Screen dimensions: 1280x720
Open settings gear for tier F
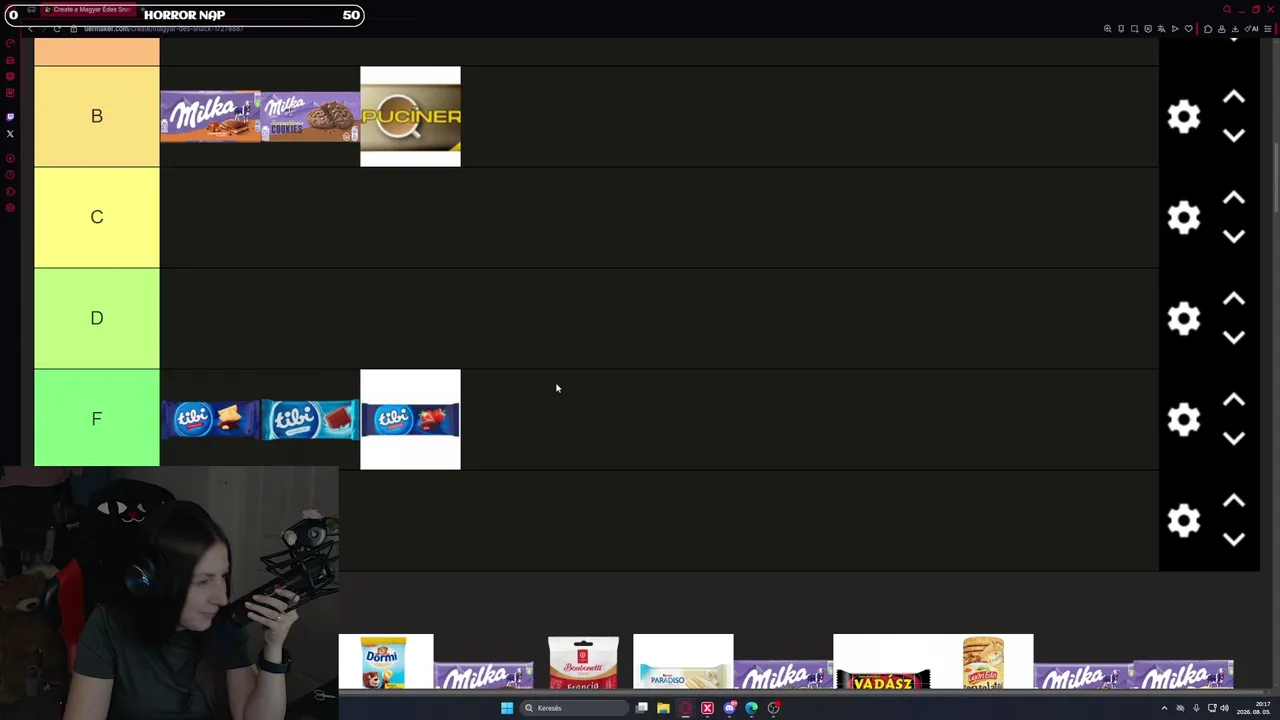(x=1184, y=420)
